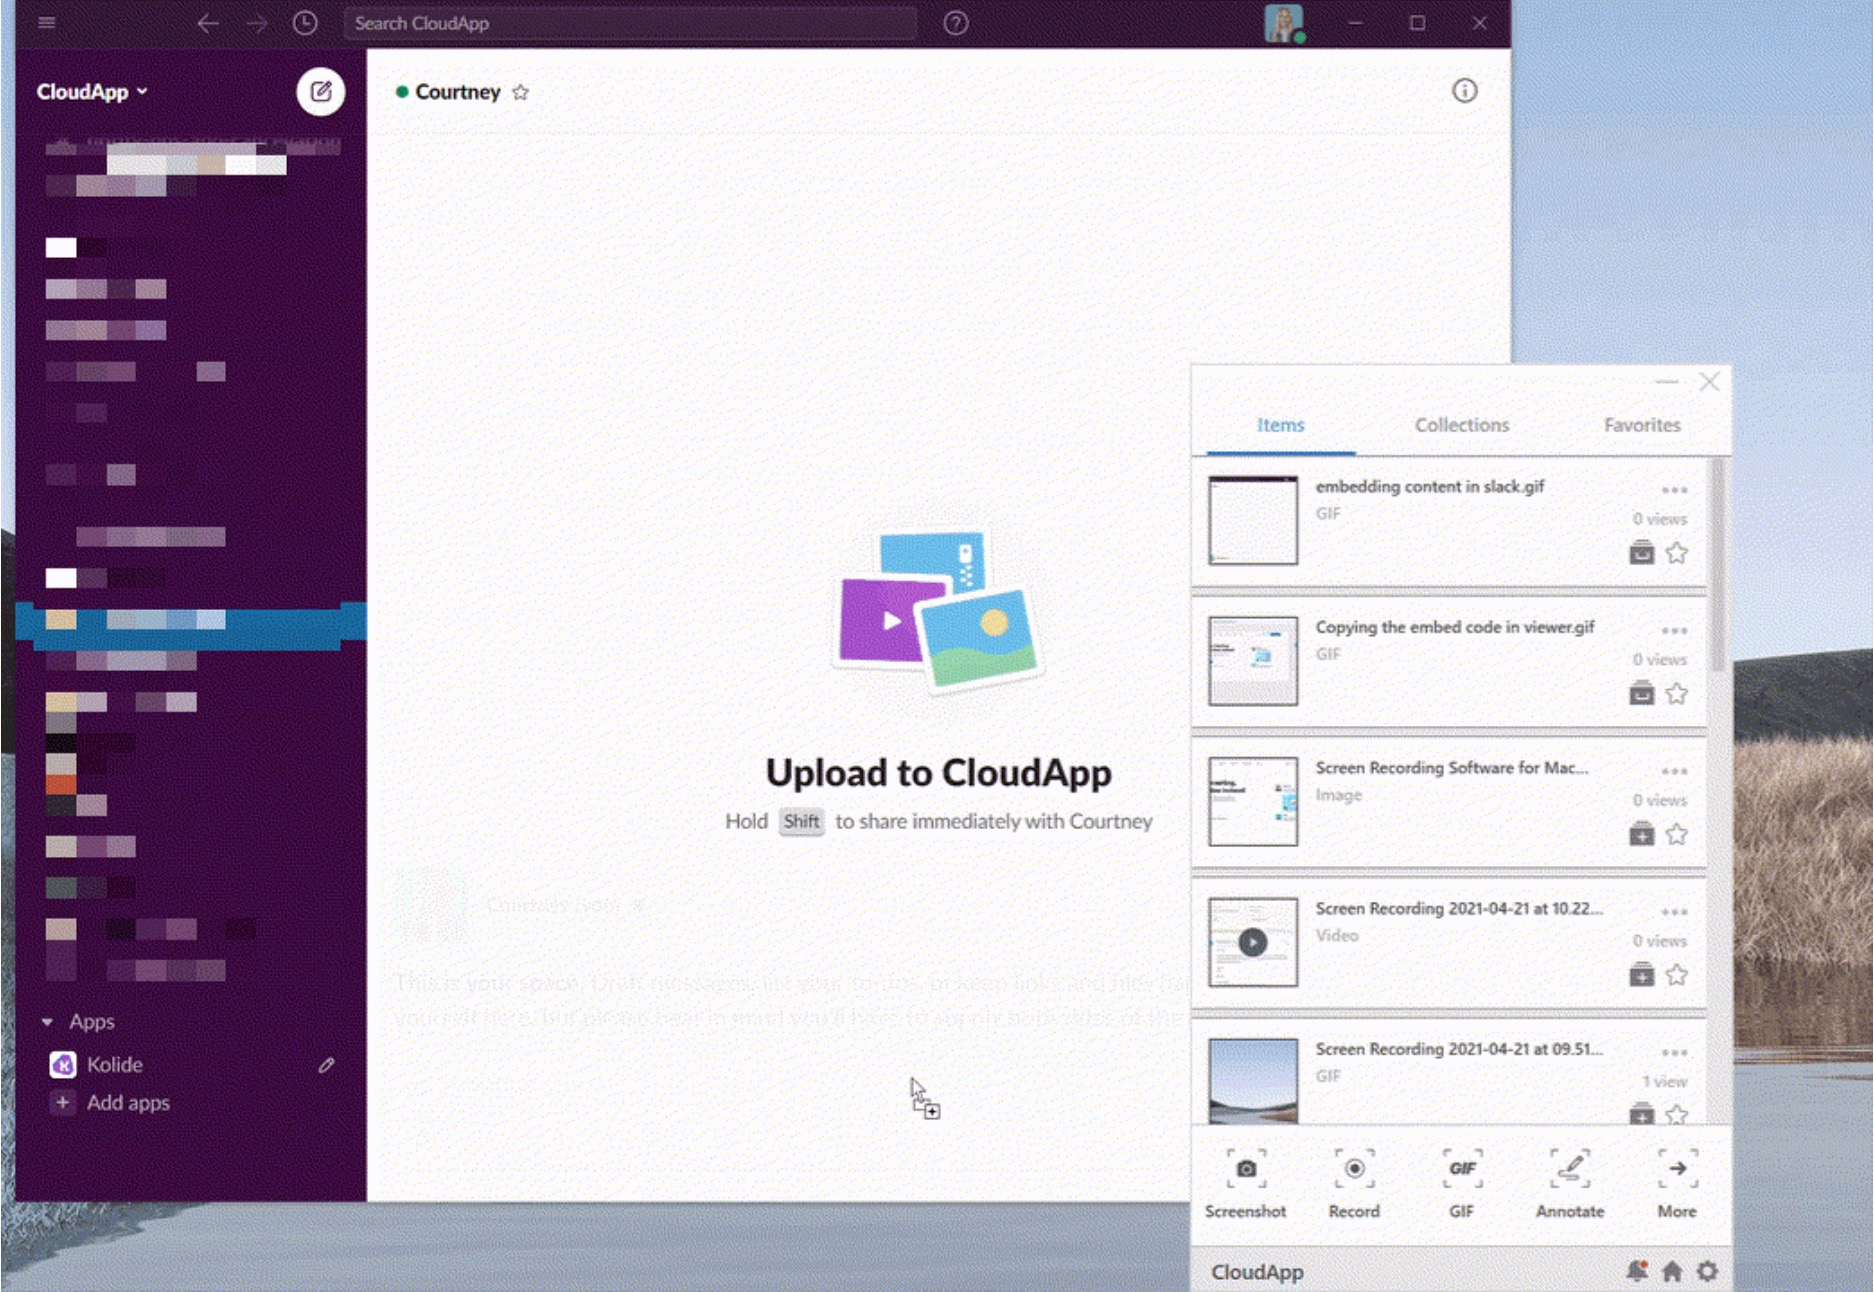Favorite Screen Recording Software for Mac item

pyautogui.click(x=1677, y=835)
